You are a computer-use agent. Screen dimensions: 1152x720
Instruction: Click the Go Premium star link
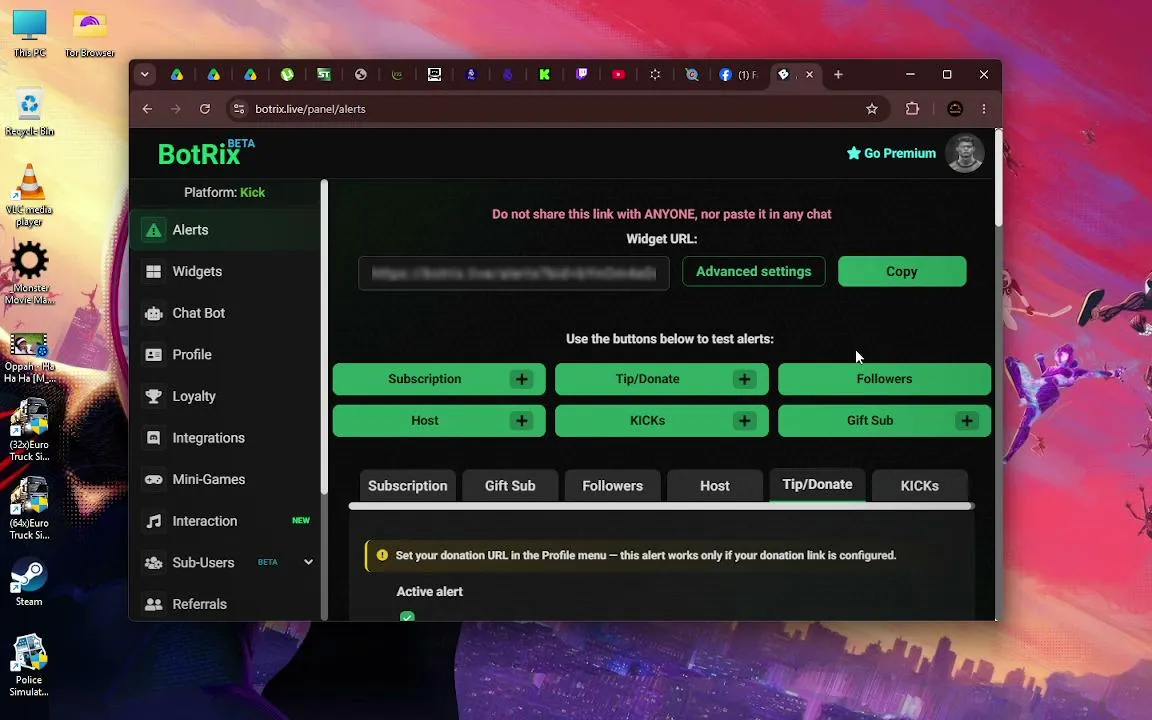click(x=891, y=154)
